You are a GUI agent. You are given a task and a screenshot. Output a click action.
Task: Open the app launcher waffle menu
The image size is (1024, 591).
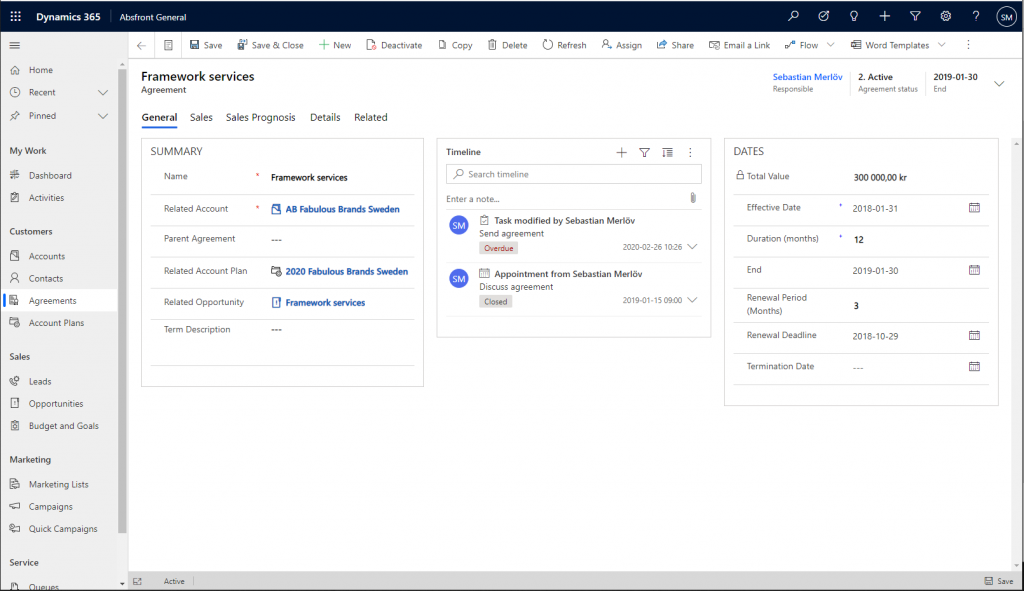(16, 16)
